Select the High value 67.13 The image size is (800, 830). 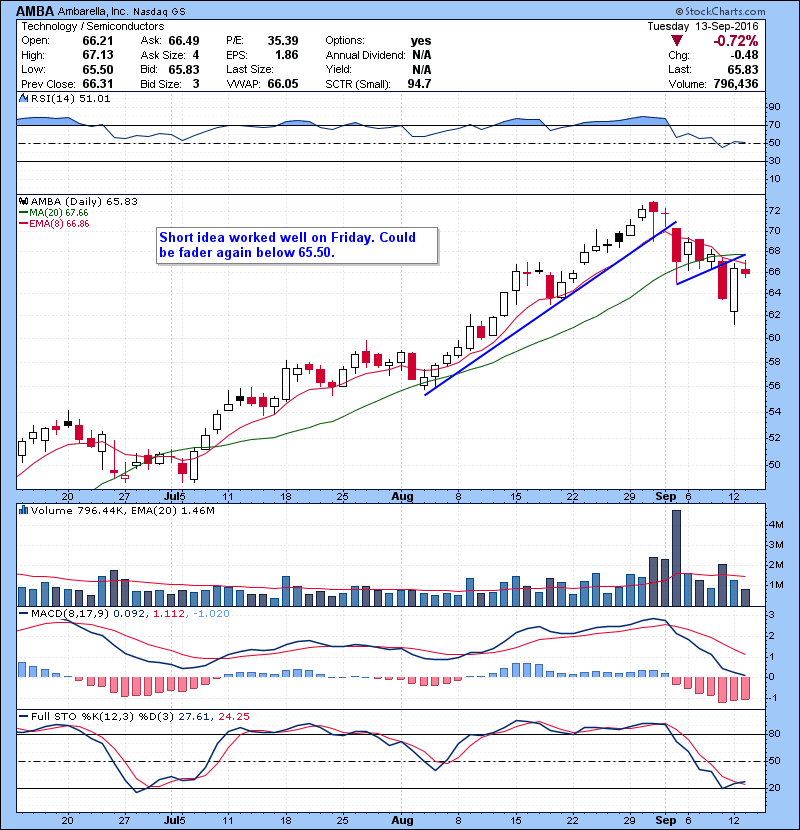[x=98, y=55]
